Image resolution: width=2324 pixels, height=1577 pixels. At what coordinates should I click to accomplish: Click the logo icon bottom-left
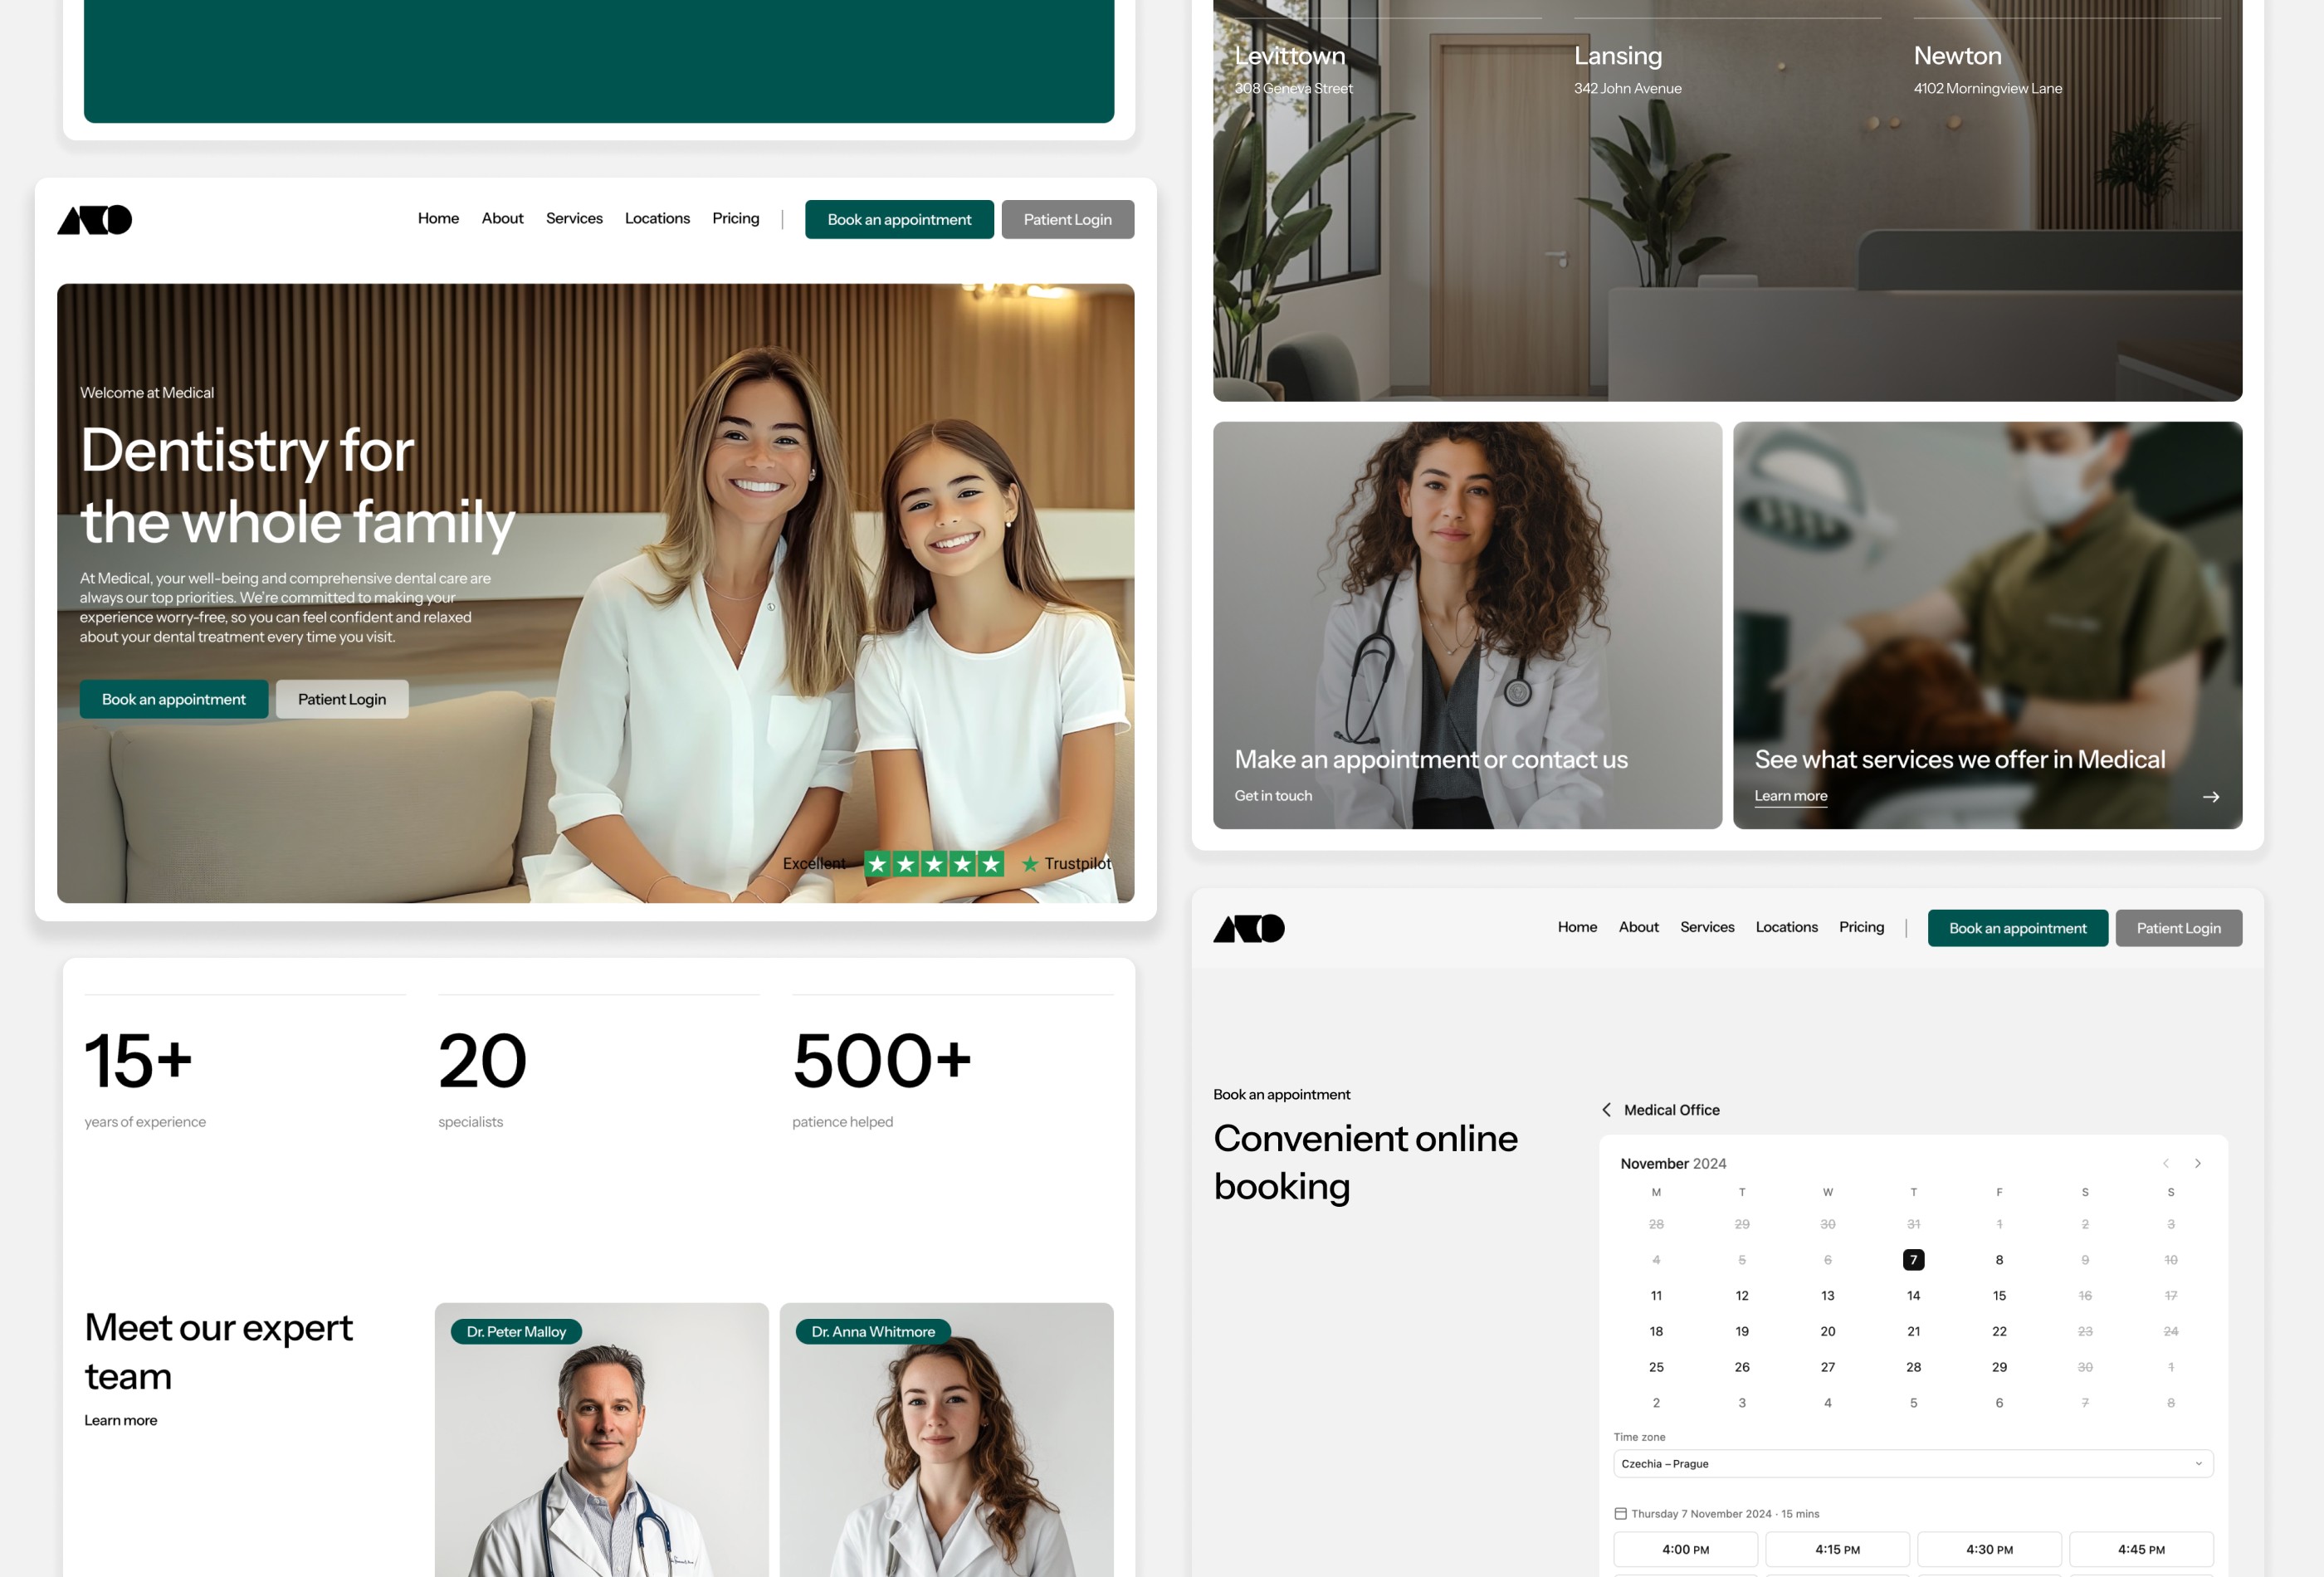(1251, 928)
